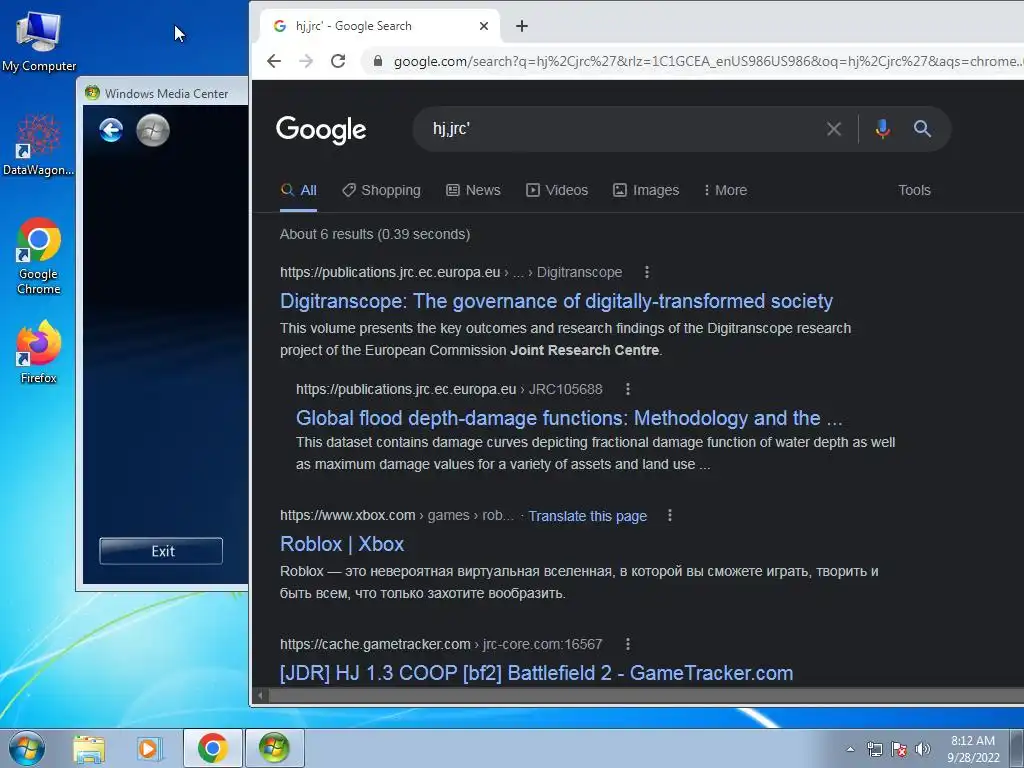
Task: Click the back arrow in Windows Media Center
Action: pyautogui.click(x=111, y=130)
